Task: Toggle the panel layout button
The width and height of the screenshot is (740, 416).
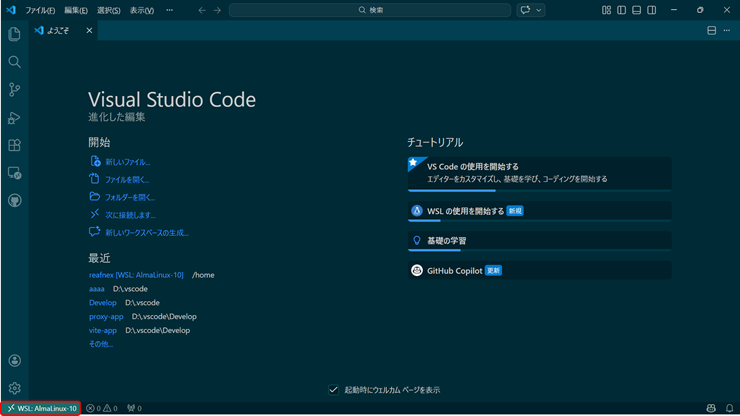Action: pyautogui.click(x=636, y=10)
